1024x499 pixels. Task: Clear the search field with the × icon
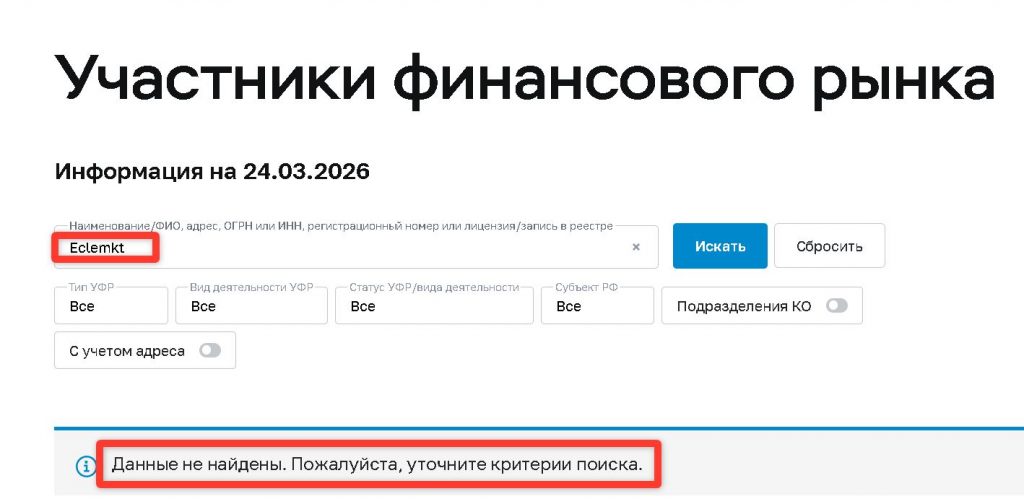point(636,247)
